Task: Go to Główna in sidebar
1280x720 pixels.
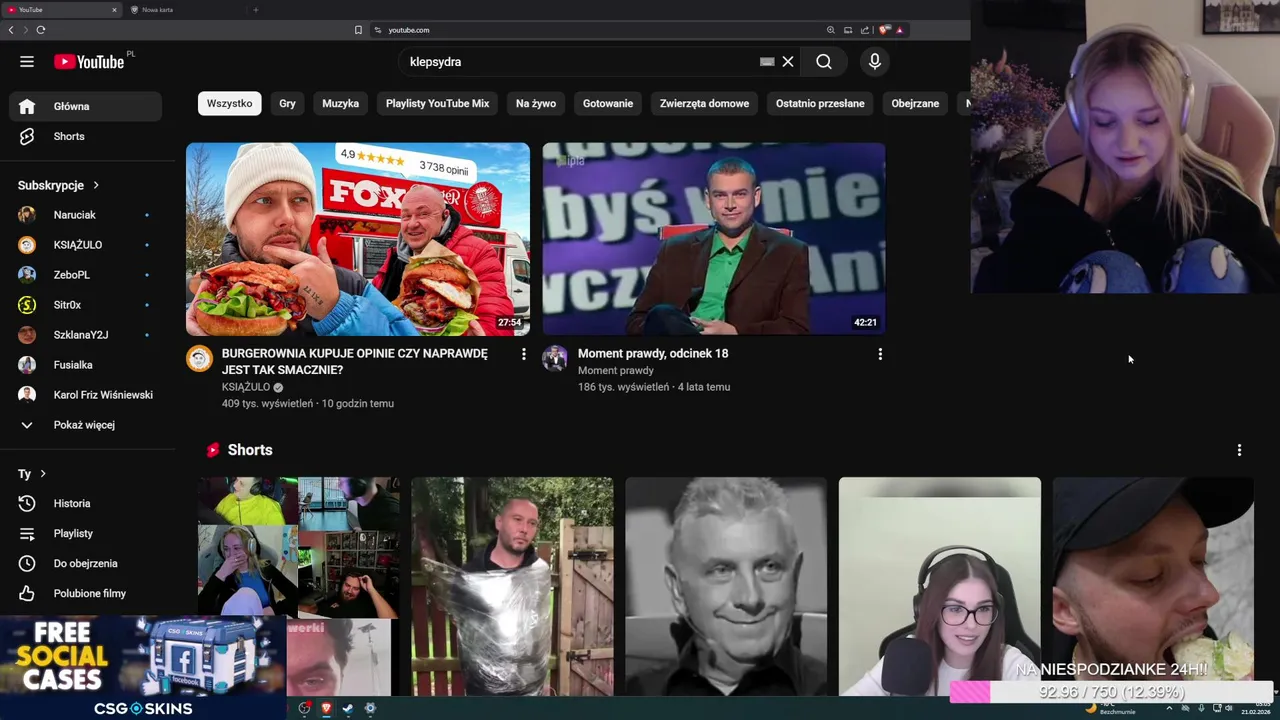Action: pos(85,106)
